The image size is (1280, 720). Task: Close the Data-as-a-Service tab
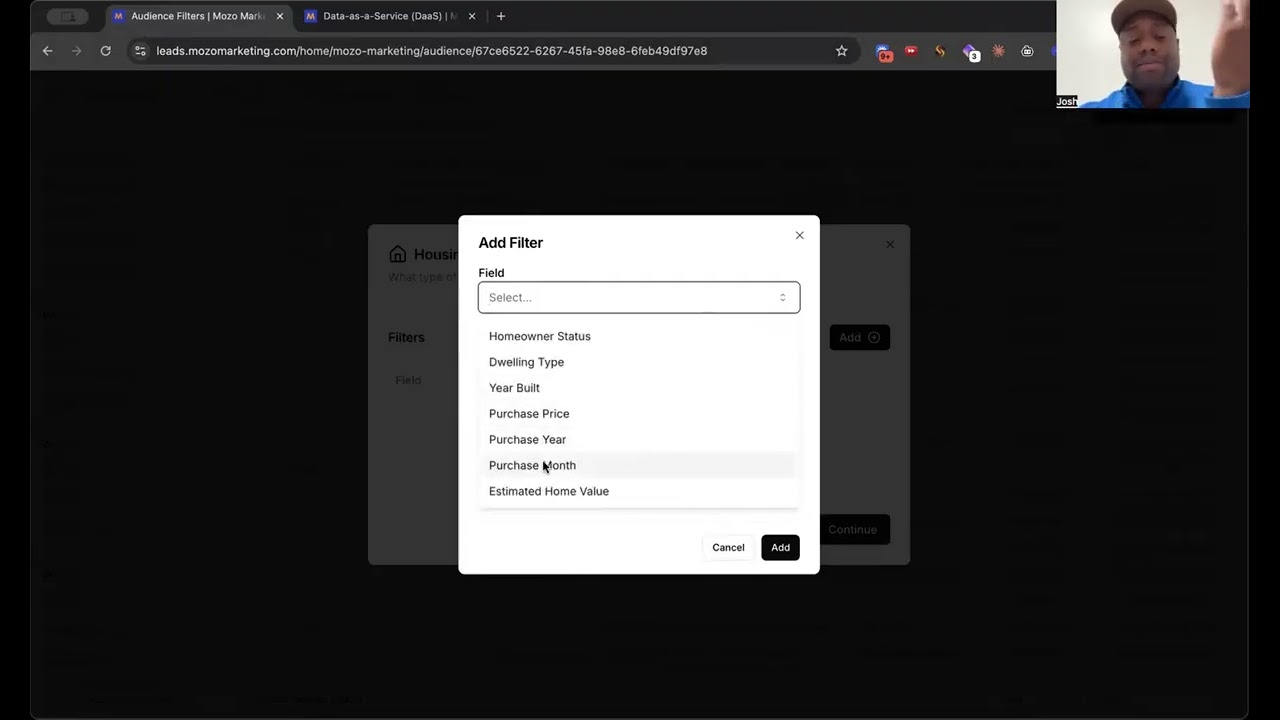(x=472, y=16)
